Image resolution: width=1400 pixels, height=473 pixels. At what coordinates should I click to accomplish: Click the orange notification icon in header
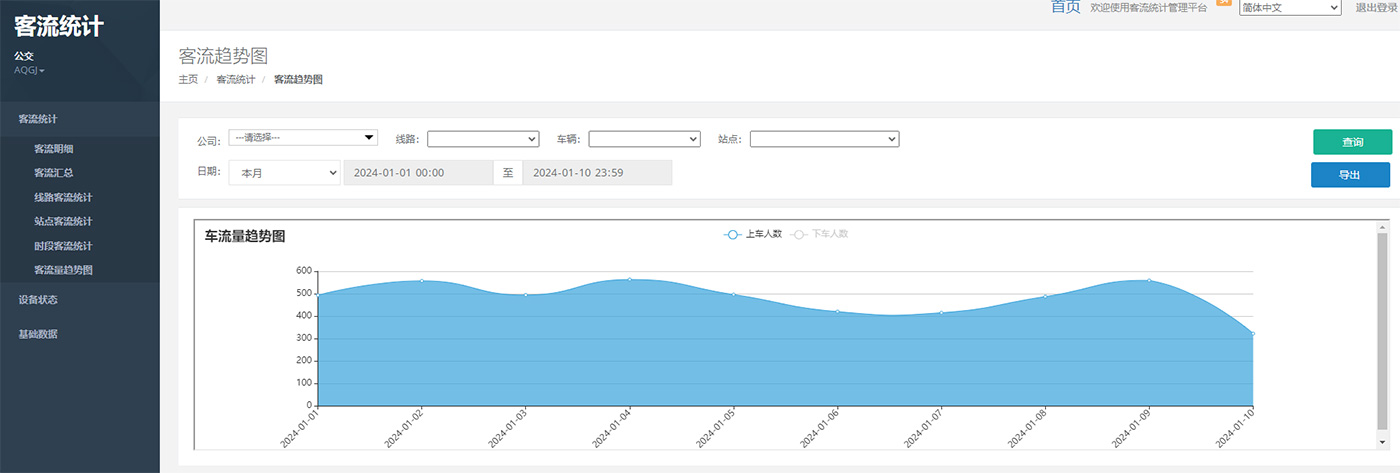click(x=1223, y=3)
